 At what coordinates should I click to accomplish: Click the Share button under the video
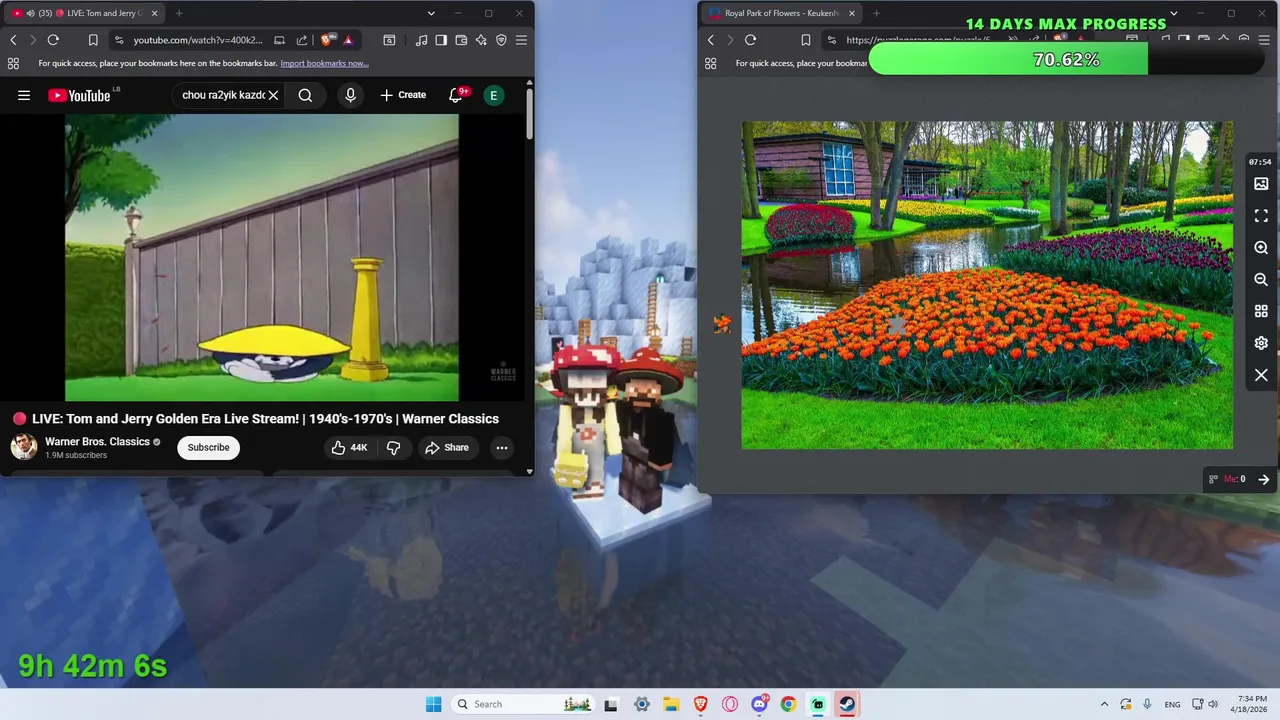coord(447,447)
